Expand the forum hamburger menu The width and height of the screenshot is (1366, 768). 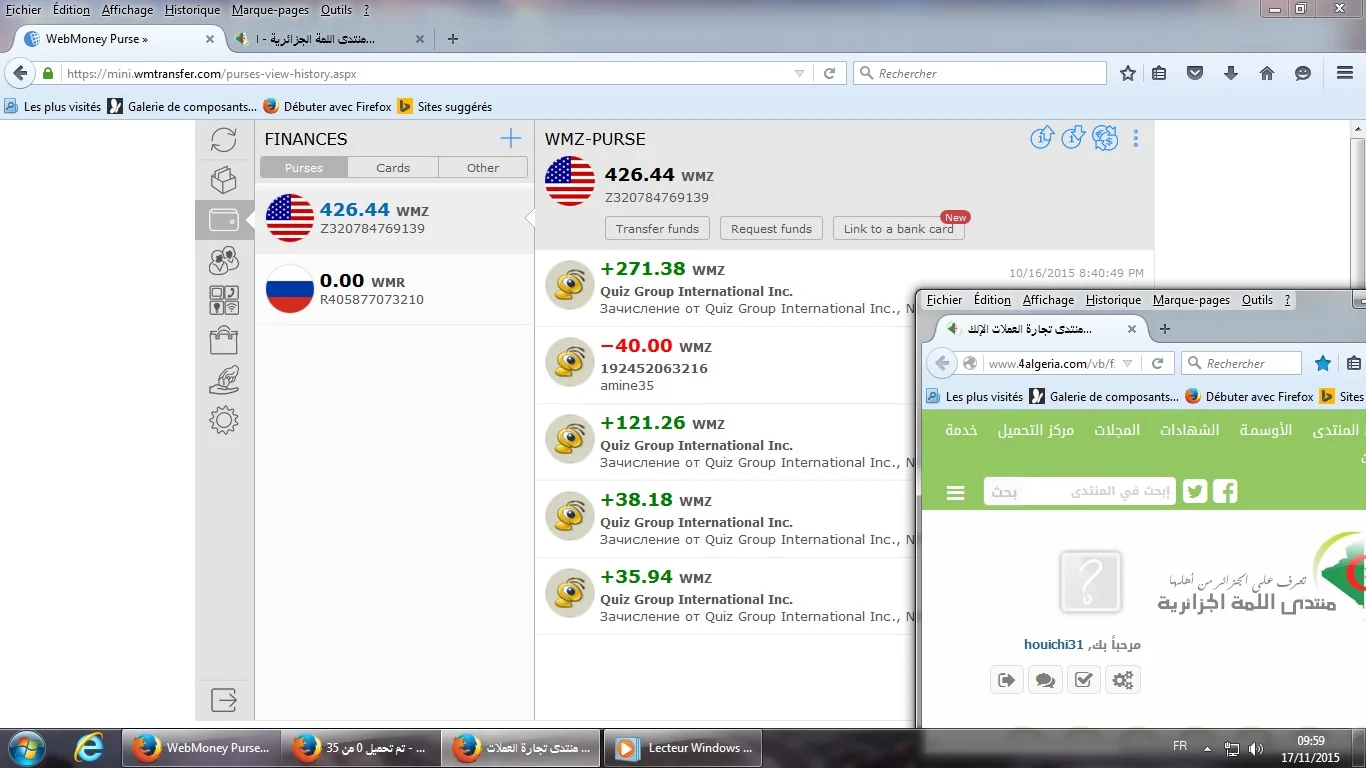(955, 492)
